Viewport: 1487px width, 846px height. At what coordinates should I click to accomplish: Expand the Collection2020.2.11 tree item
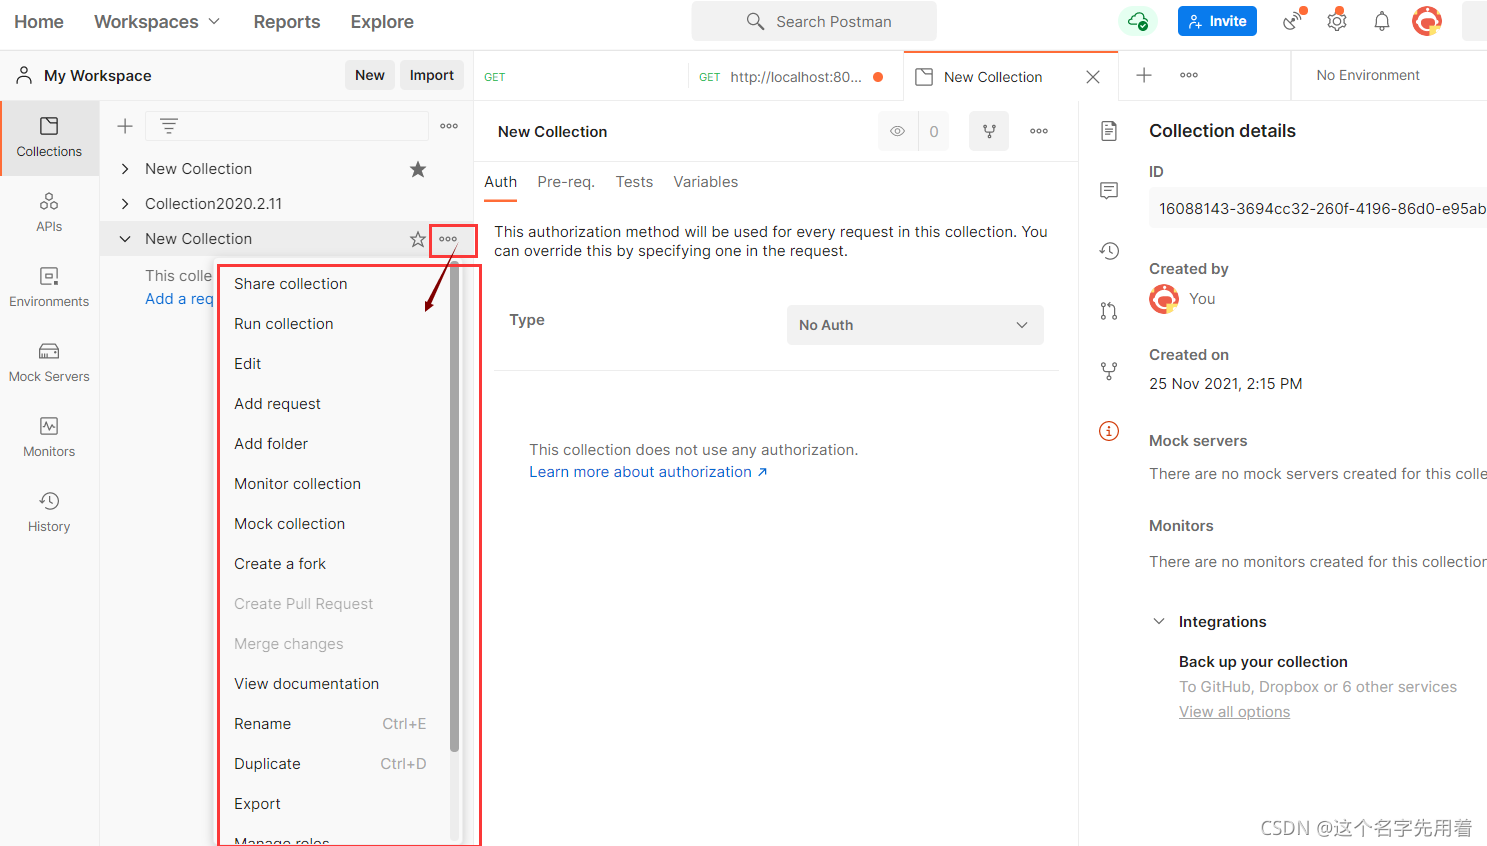click(125, 204)
